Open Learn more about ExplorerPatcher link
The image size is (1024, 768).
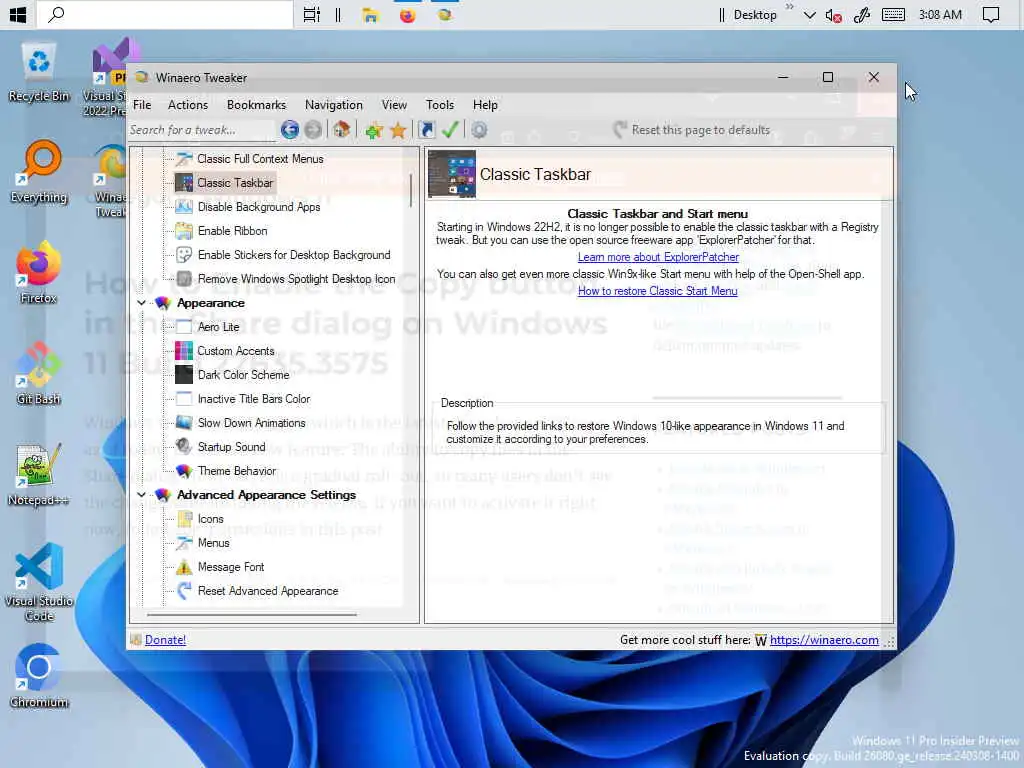pyautogui.click(x=658, y=257)
